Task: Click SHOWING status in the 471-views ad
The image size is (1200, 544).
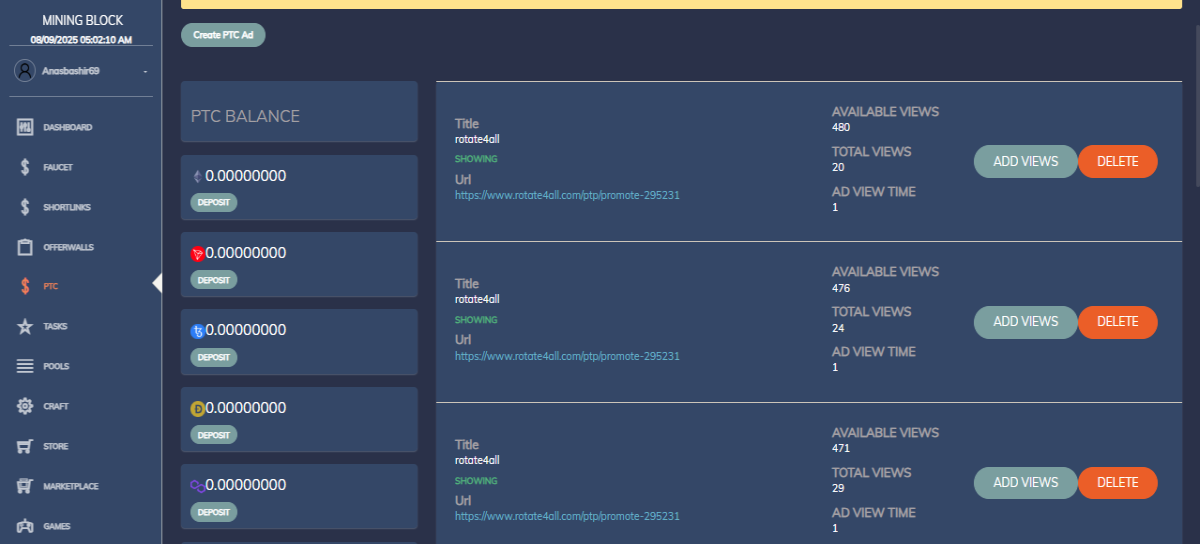Action: [x=476, y=481]
